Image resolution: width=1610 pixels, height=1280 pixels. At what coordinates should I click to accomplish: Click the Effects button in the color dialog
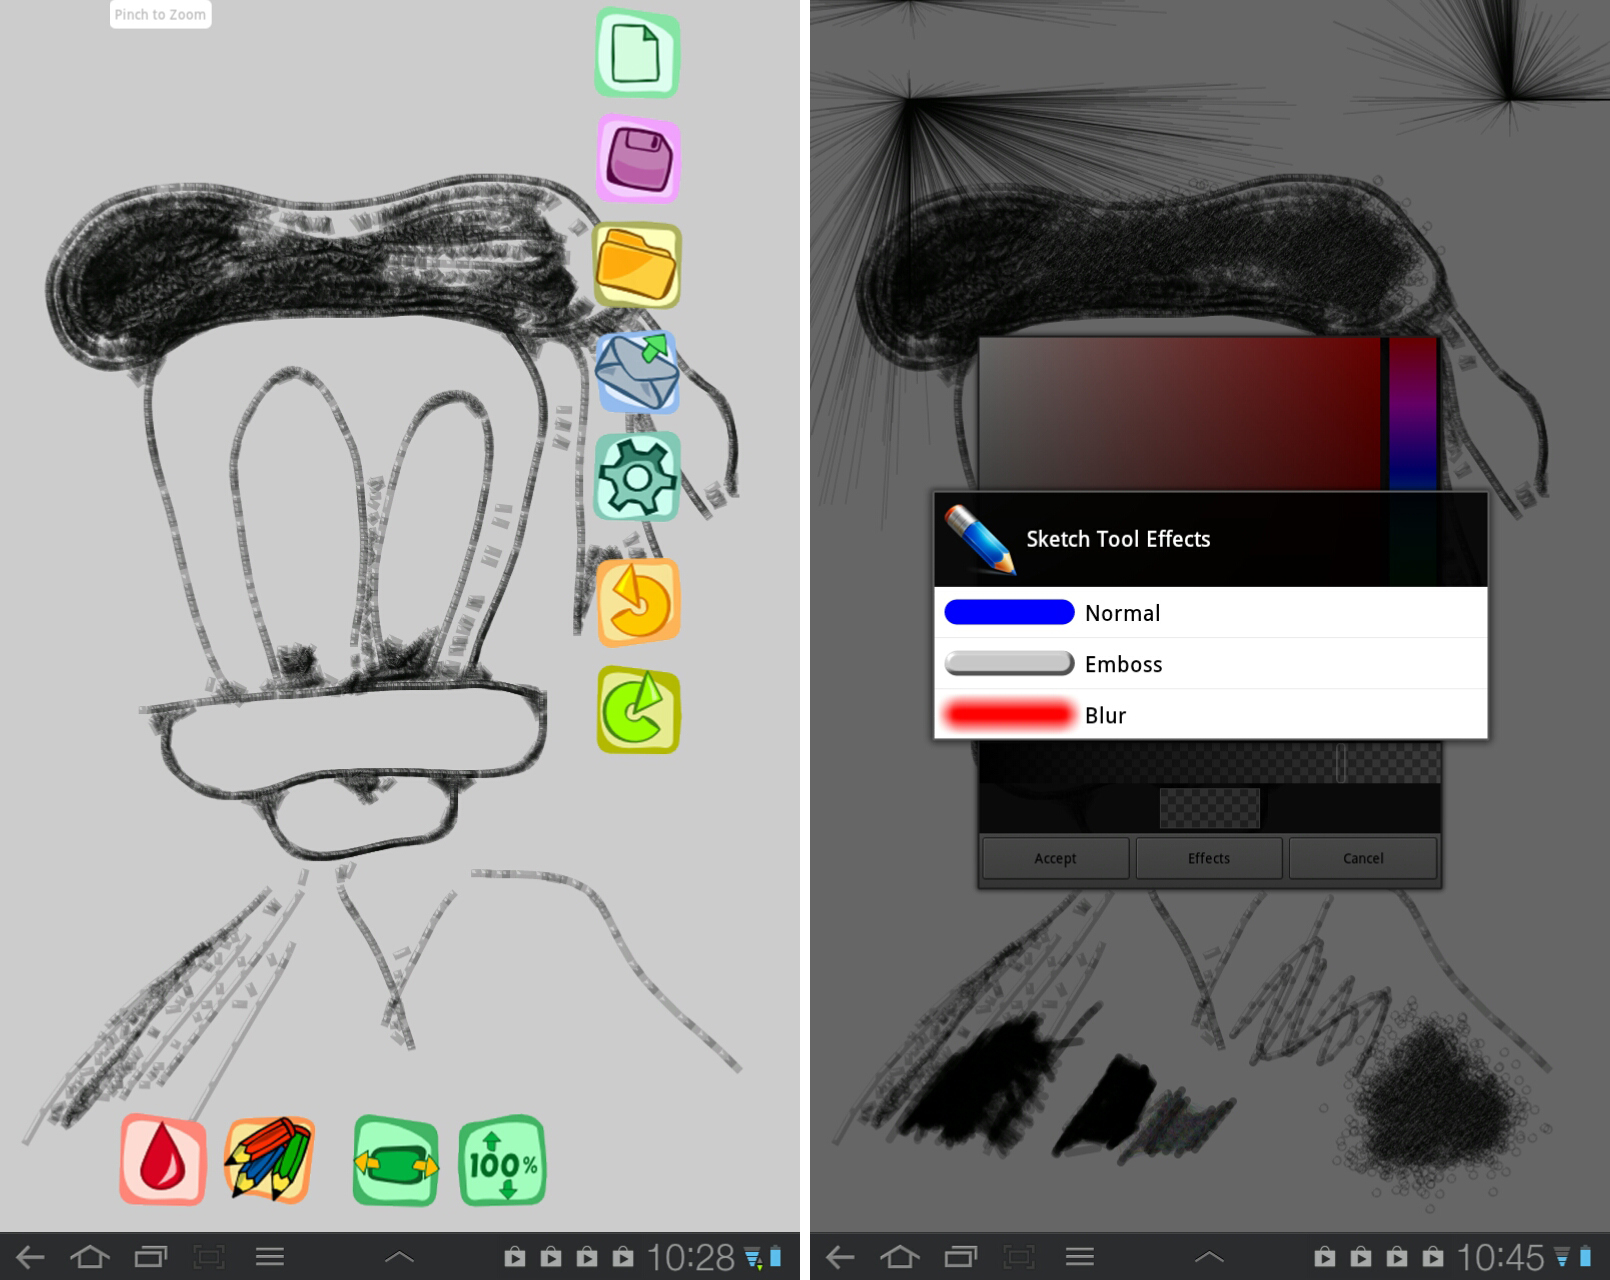1209,858
